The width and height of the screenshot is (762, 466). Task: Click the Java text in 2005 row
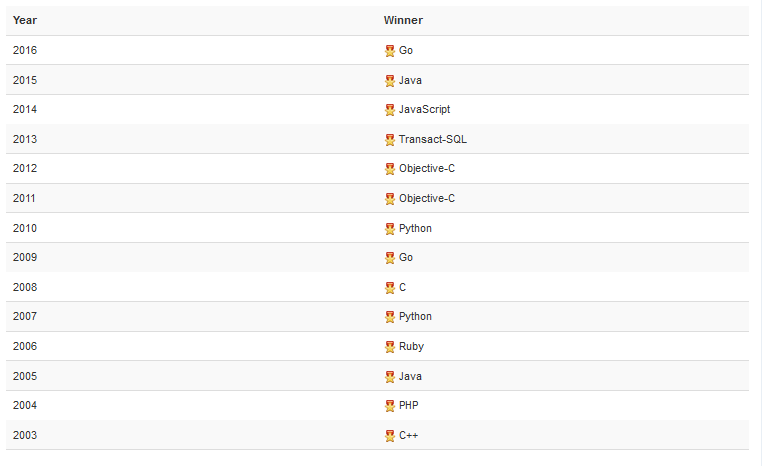click(x=410, y=376)
